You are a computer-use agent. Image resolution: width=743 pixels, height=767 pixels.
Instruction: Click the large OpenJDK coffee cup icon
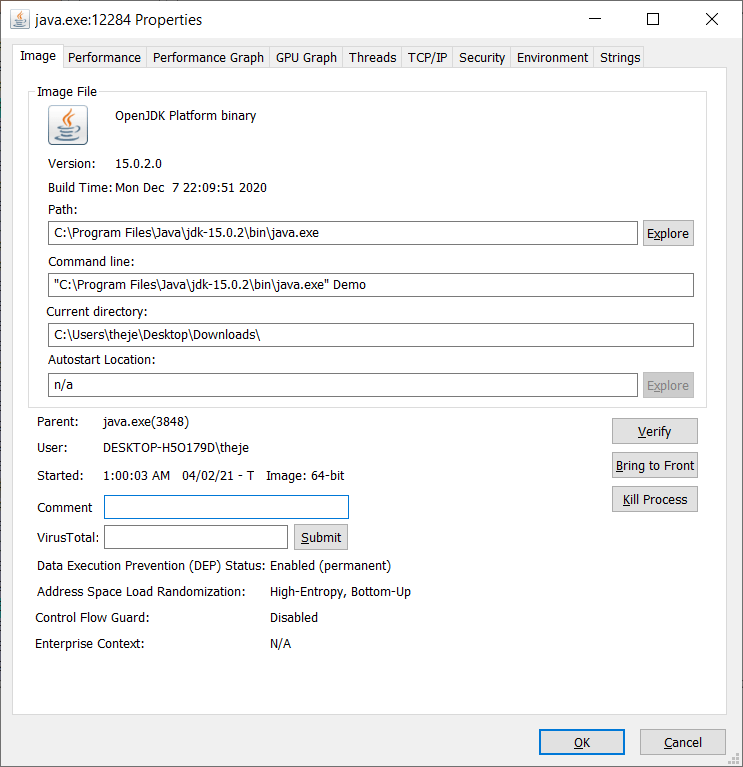click(68, 125)
